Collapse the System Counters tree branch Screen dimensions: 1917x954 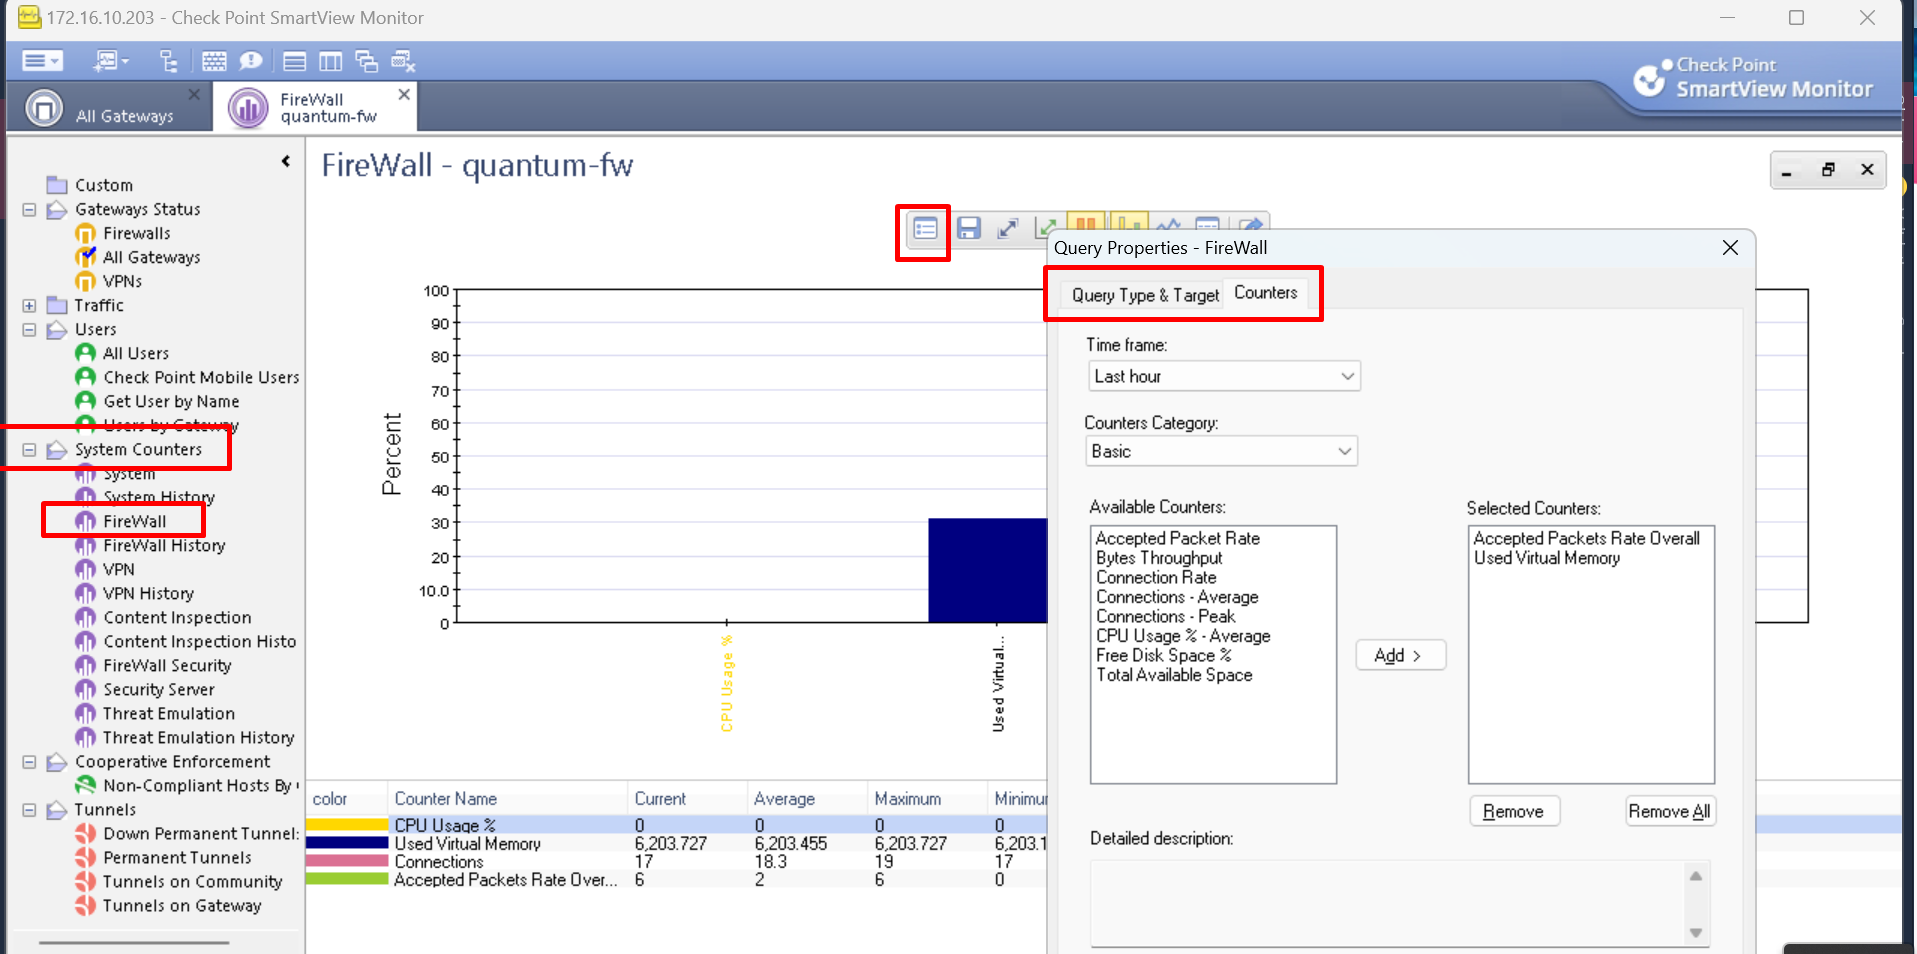(28, 449)
